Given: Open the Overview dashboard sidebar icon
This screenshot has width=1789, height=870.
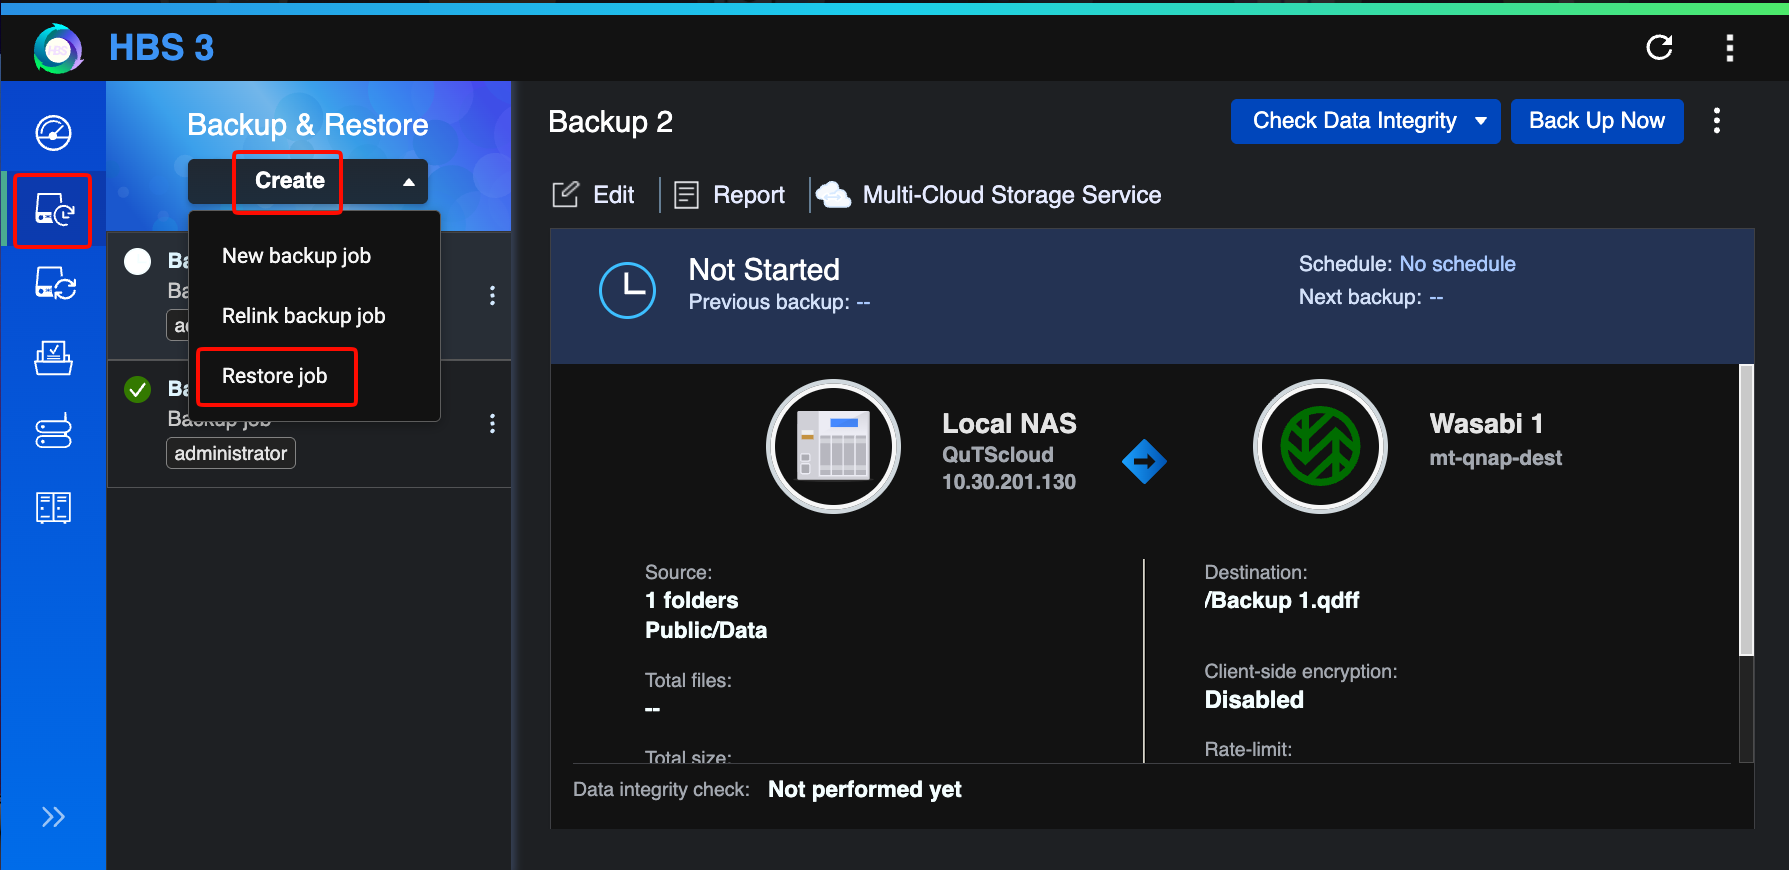Looking at the screenshot, I should coord(53,133).
